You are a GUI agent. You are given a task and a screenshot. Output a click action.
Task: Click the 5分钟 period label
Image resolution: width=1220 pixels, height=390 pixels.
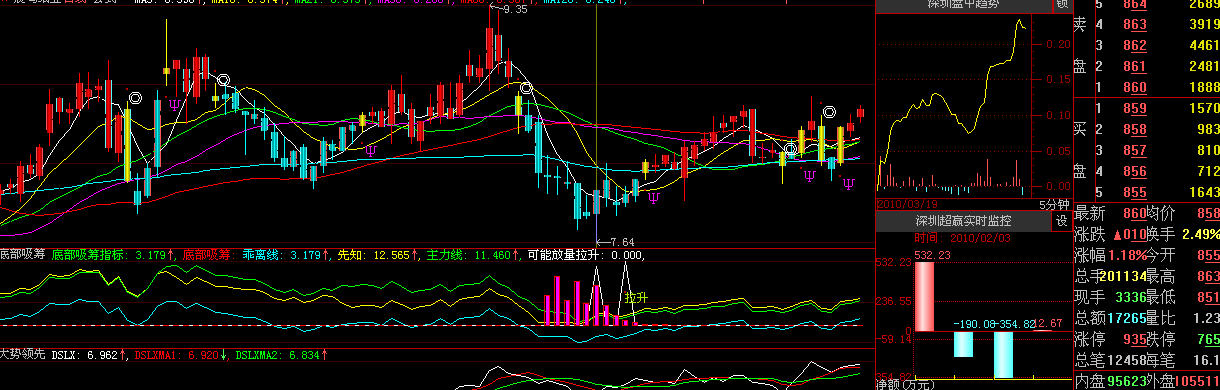point(1053,203)
